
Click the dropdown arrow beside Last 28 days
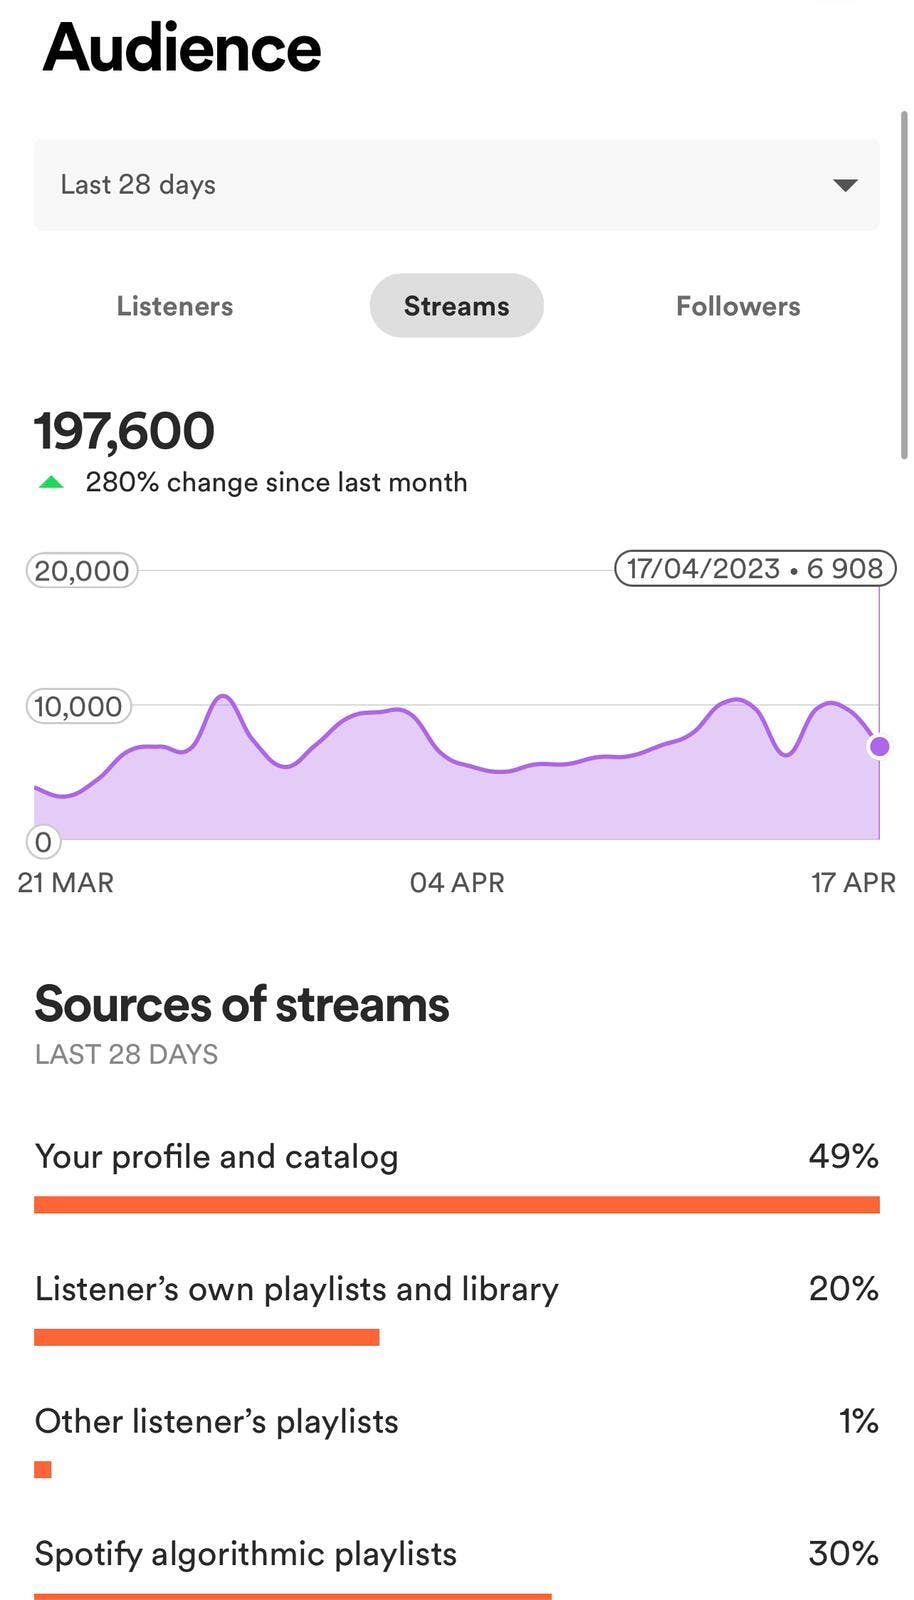845,185
